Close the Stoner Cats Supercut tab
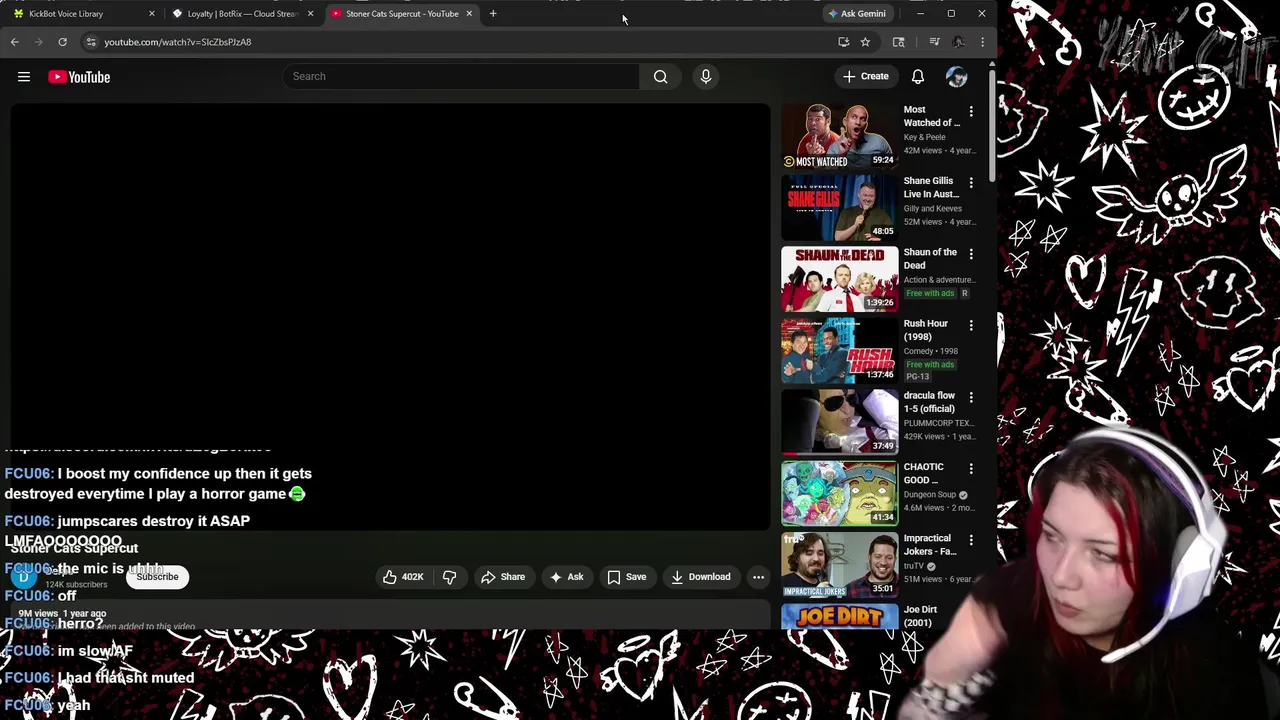The height and width of the screenshot is (720, 1280). click(x=469, y=14)
